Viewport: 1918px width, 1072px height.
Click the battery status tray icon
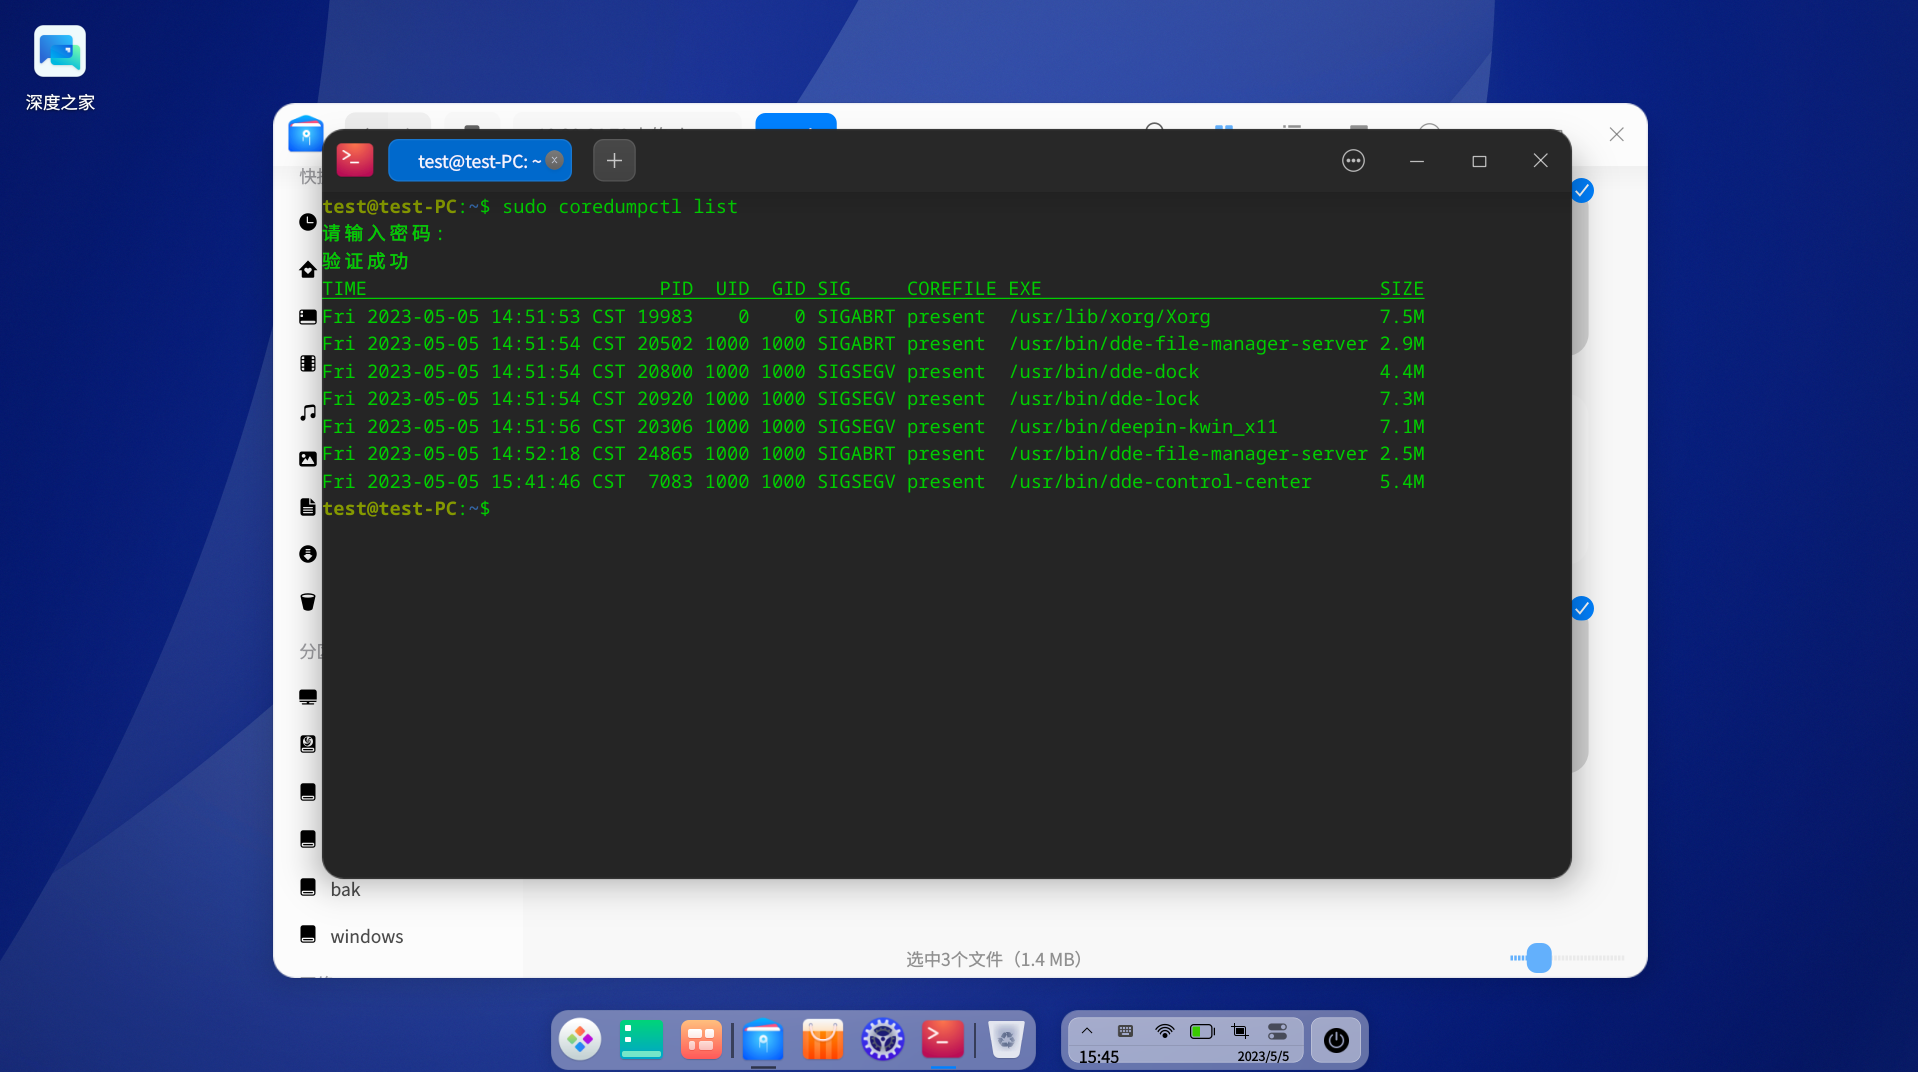[1202, 1031]
